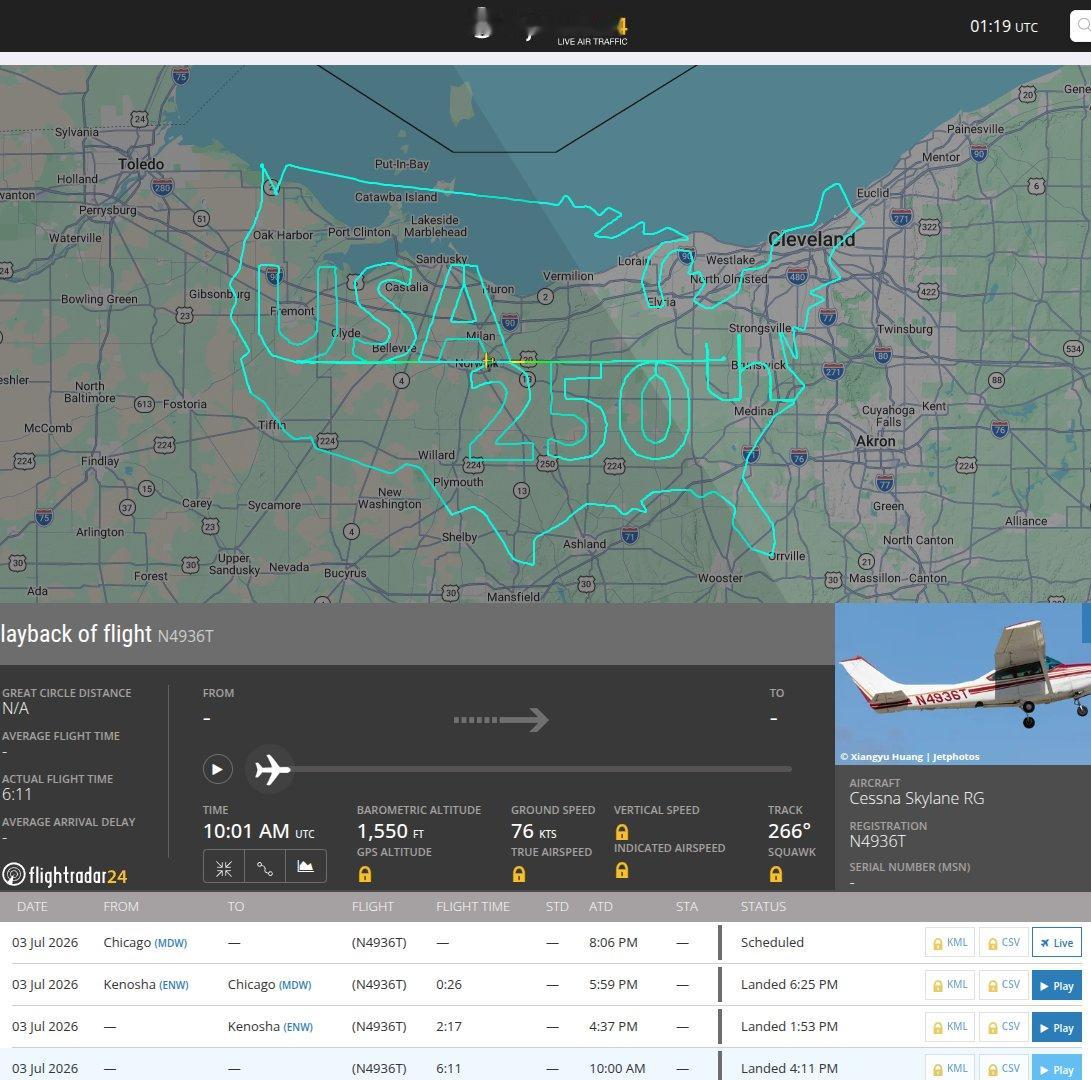
Task: Open MDW link in the Chicago To cell
Action: pyautogui.click(x=295, y=985)
